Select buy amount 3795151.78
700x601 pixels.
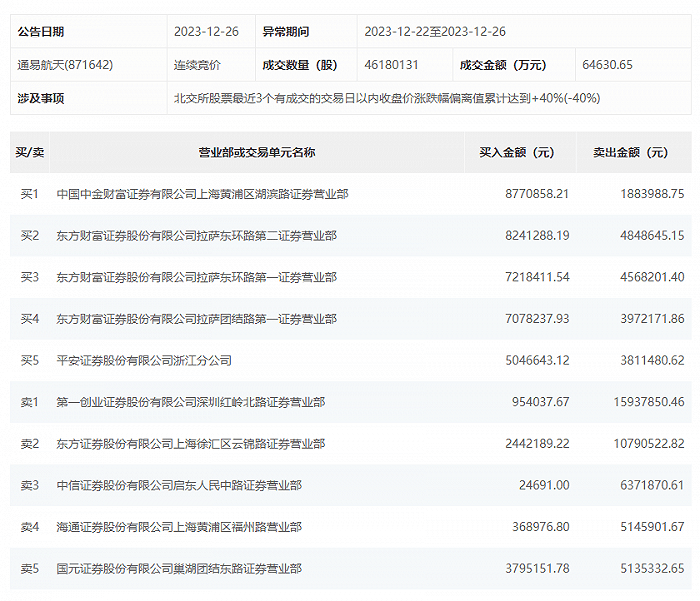click(x=537, y=568)
